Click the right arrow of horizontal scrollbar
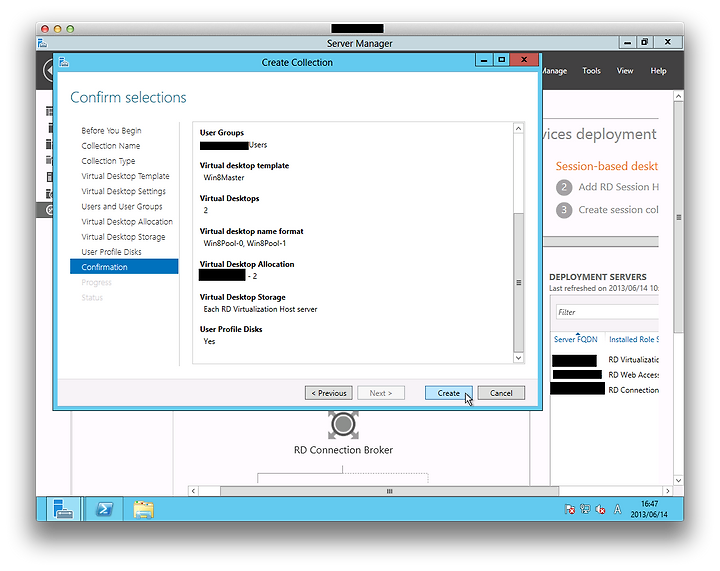 pyautogui.click(x=668, y=491)
